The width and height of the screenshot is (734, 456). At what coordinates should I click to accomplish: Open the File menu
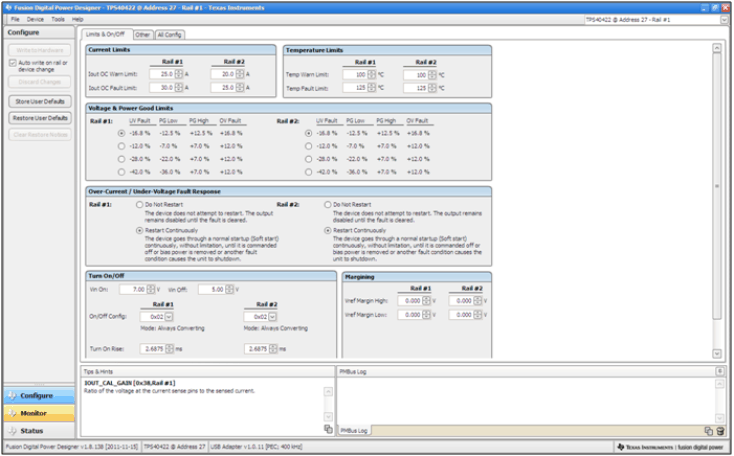15,19
